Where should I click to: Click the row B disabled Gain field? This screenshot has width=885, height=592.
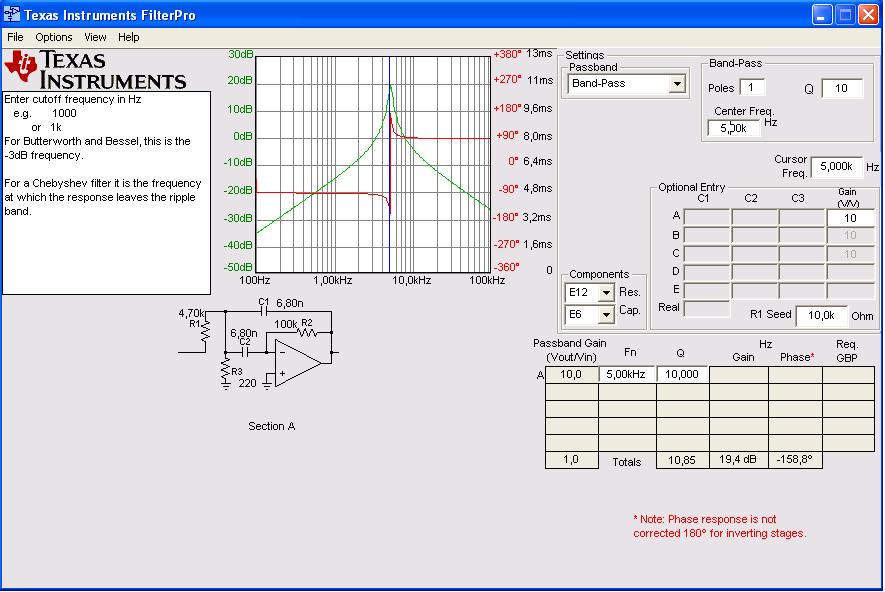851,235
